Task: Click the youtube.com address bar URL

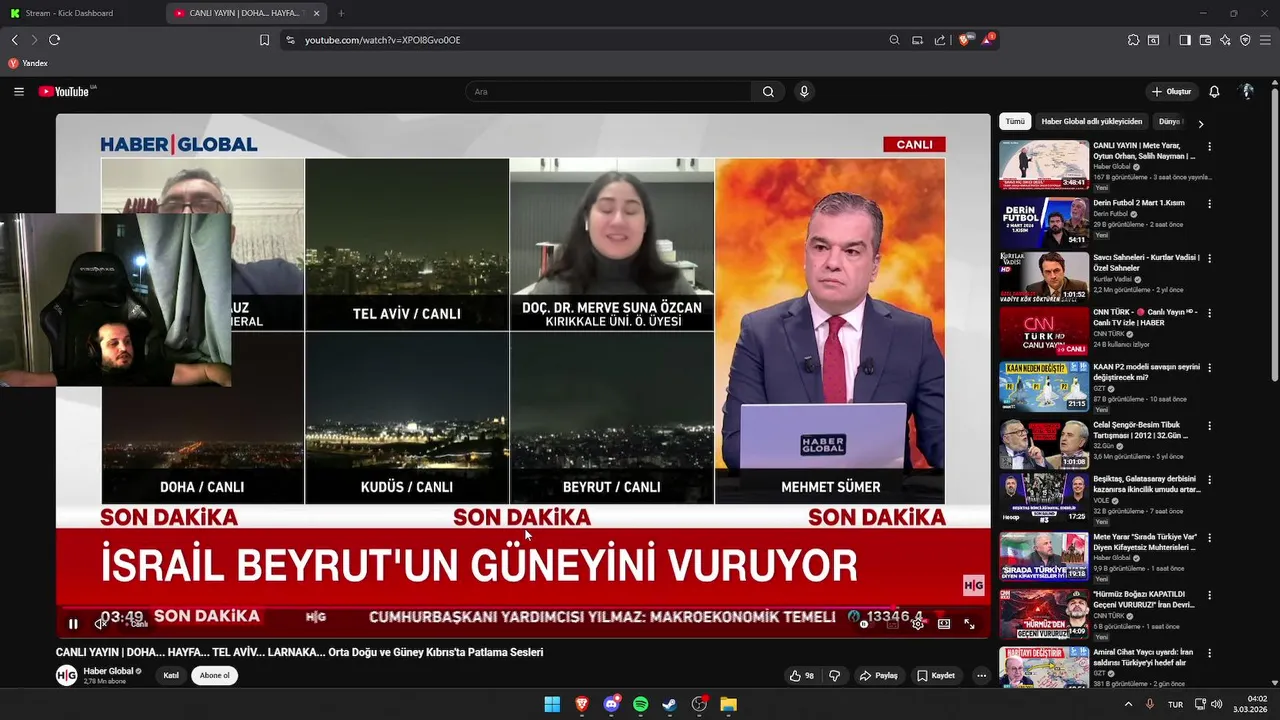Action: tap(382, 40)
